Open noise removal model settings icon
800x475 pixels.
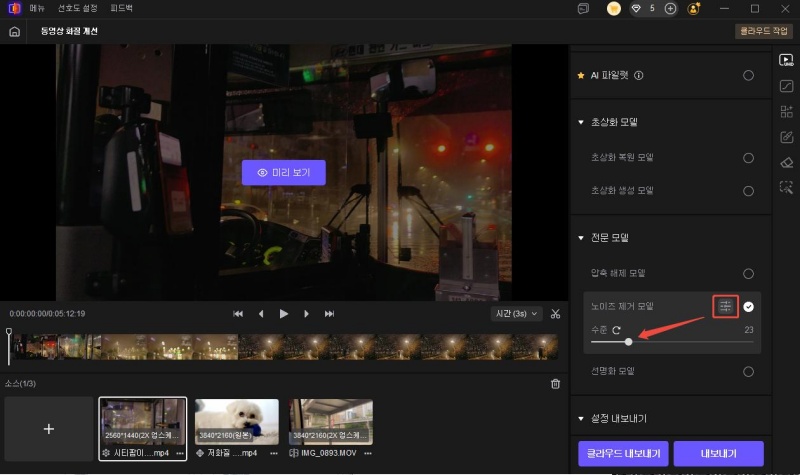click(x=726, y=306)
